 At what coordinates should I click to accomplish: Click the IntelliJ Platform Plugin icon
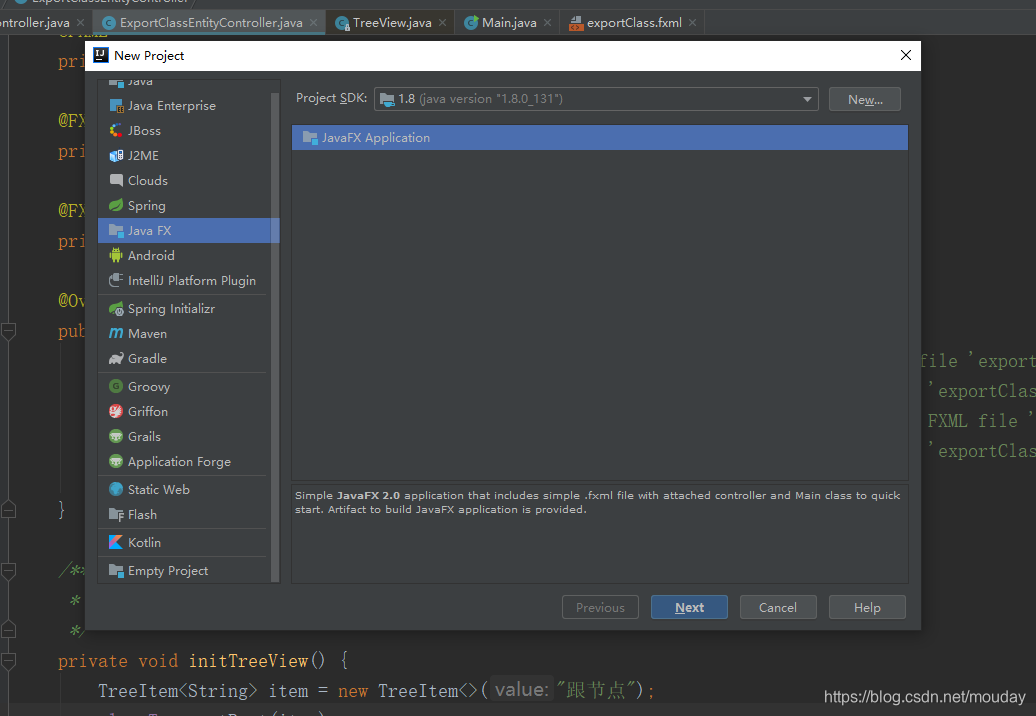(116, 281)
